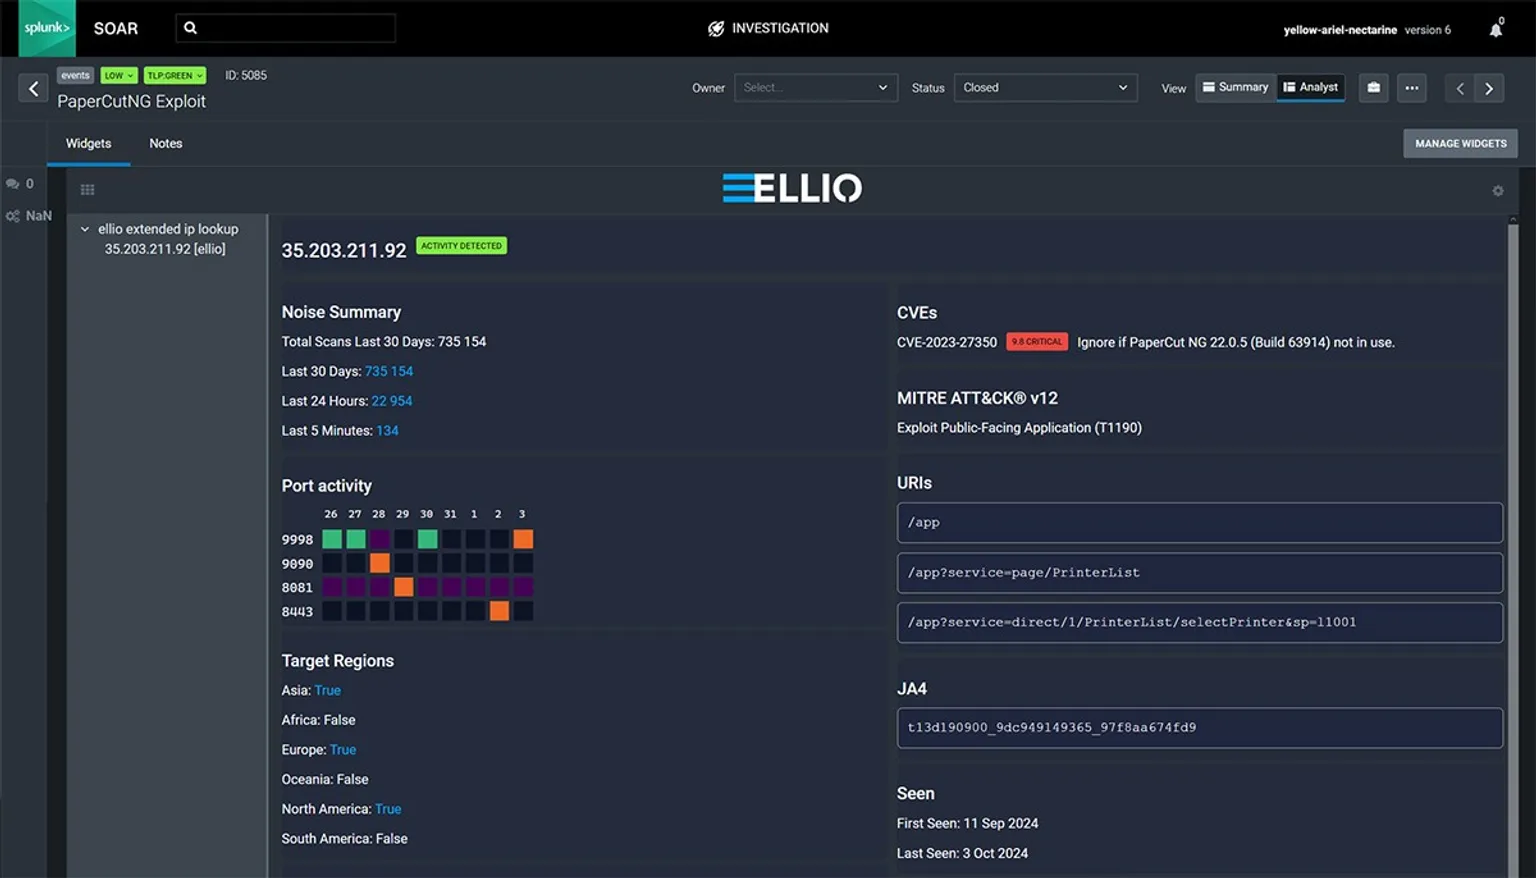Click inside the top search input field
The height and width of the screenshot is (878, 1536).
click(290, 27)
